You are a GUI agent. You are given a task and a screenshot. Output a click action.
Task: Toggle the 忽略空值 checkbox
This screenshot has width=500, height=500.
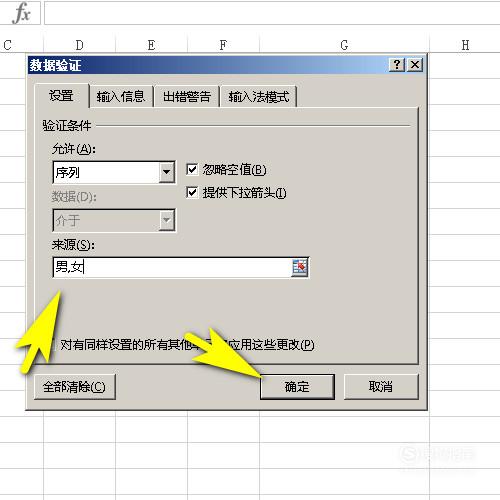pyautogui.click(x=192, y=169)
